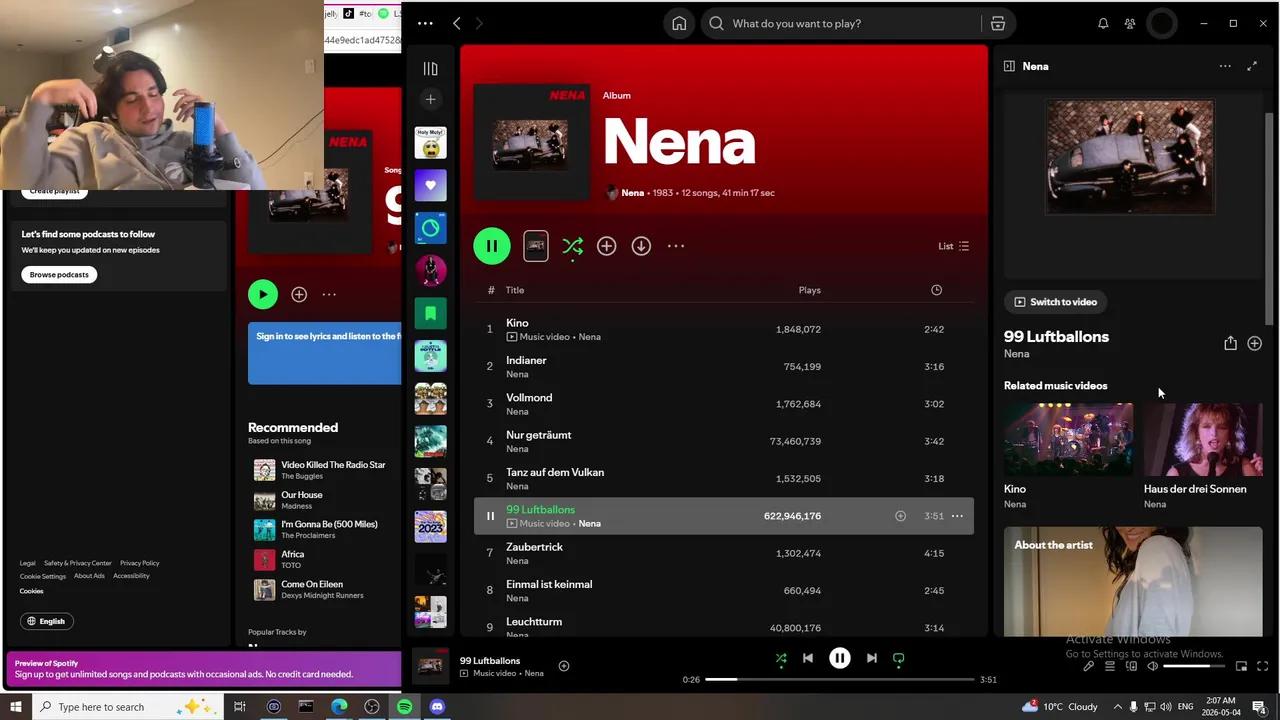Viewport: 1280px width, 720px height.
Task: Open more options for the 99 Luftballons row
Action: [957, 516]
